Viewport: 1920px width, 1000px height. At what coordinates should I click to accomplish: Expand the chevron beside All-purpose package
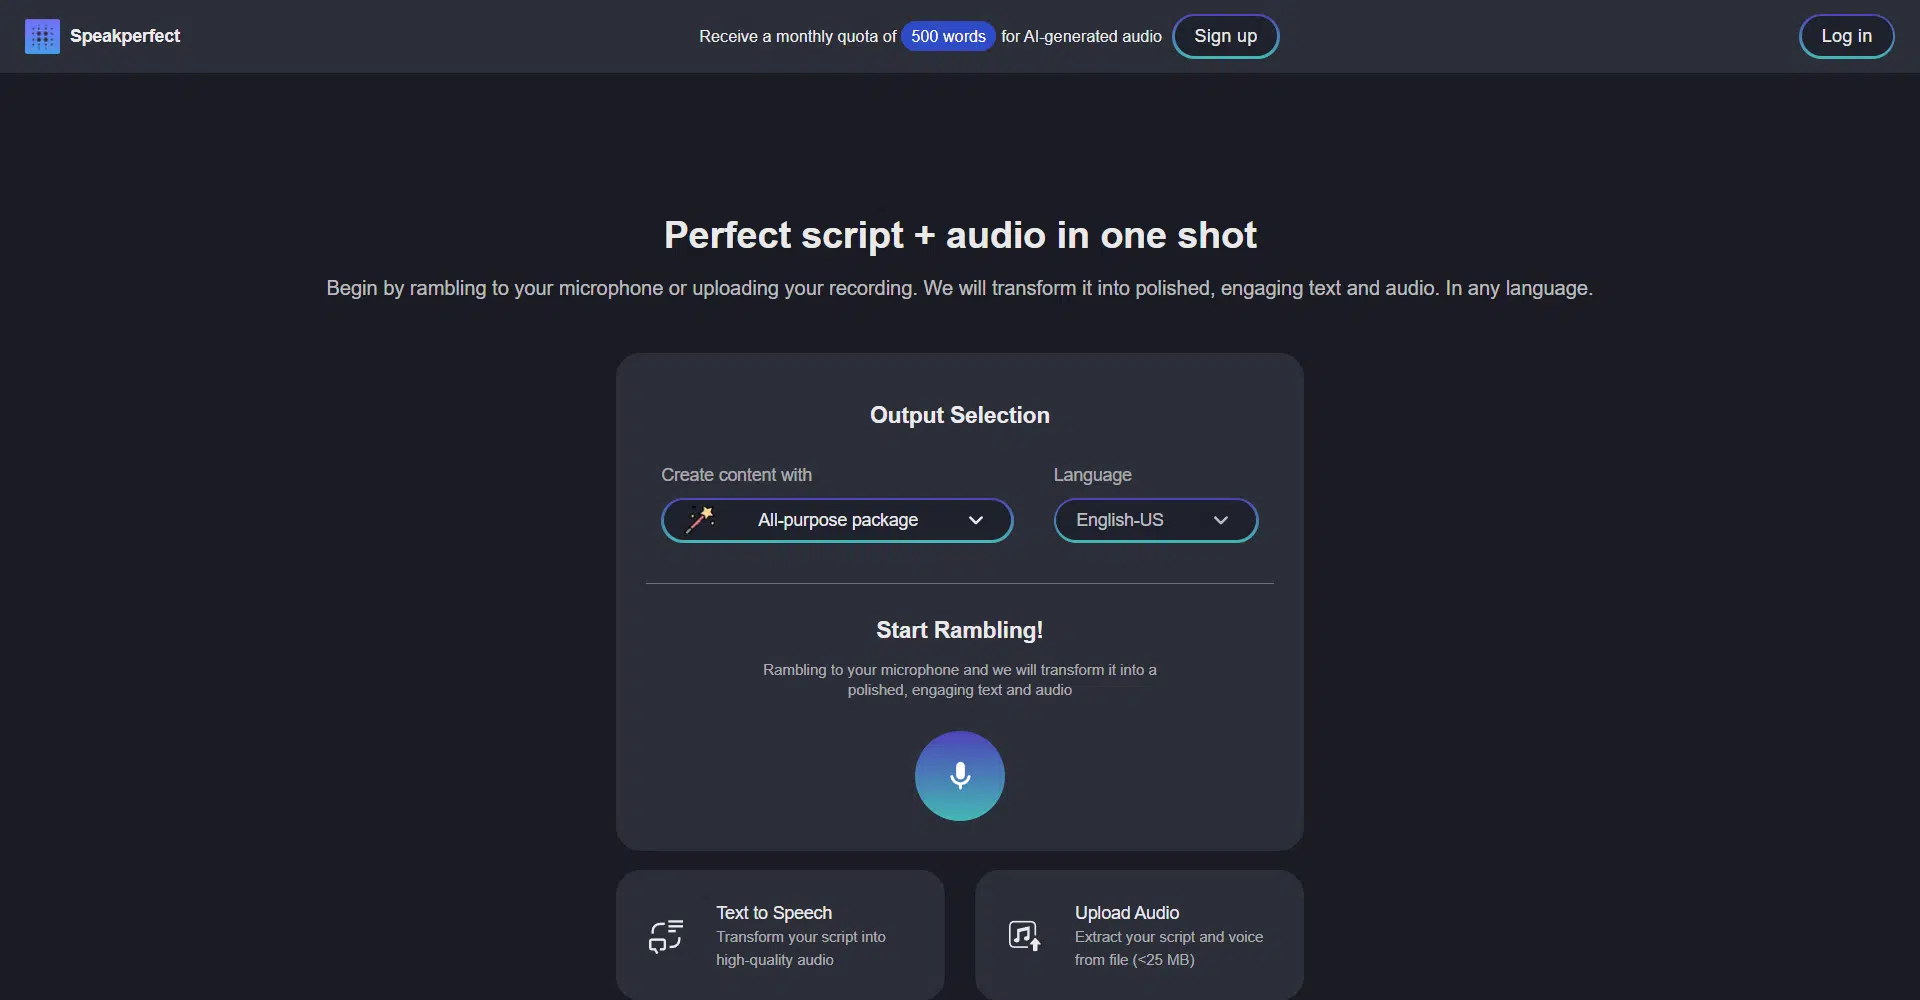coord(976,520)
